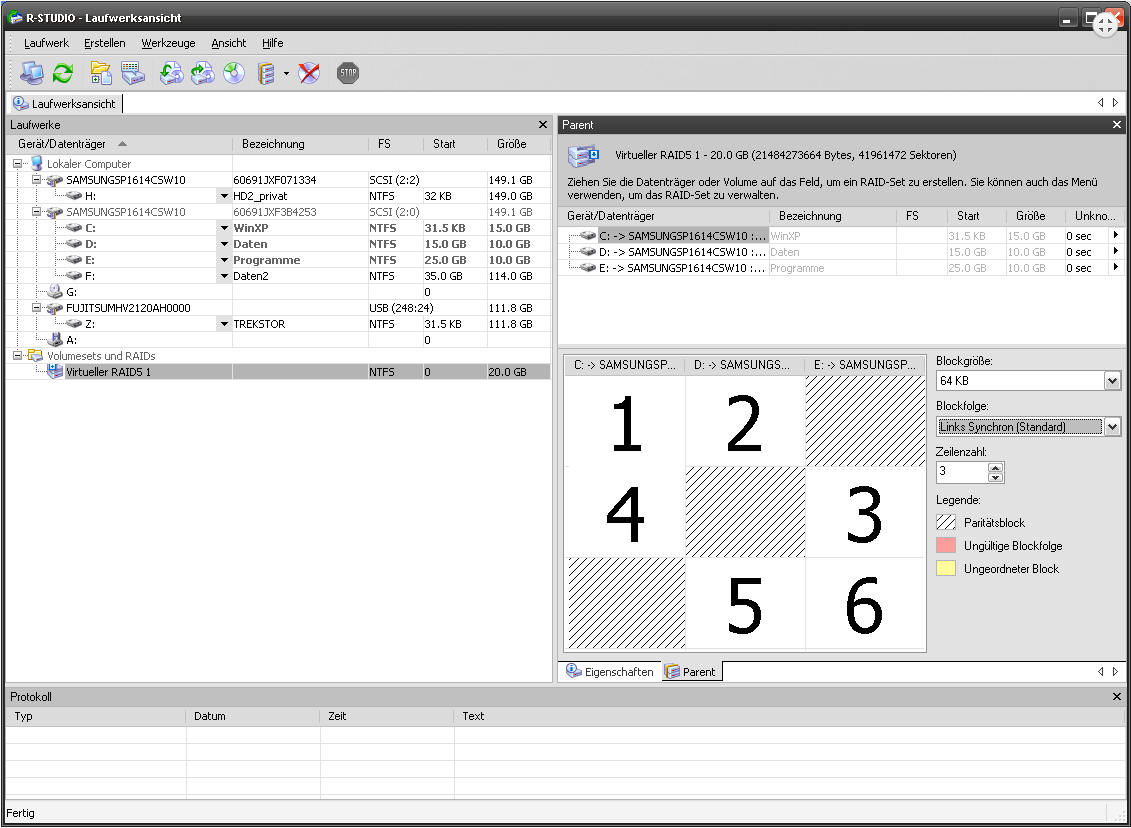Close the Protokoll panel
Viewport: 1131px width, 828px height.
tap(1117, 696)
